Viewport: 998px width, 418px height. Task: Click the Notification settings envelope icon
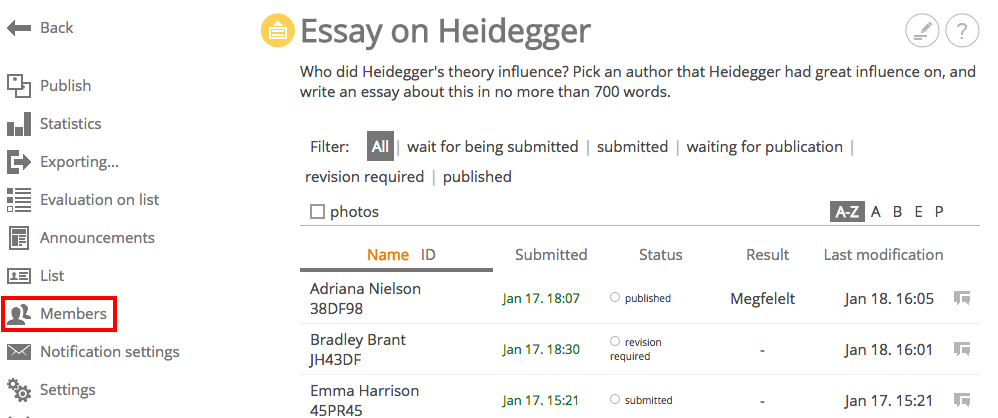[x=19, y=352]
